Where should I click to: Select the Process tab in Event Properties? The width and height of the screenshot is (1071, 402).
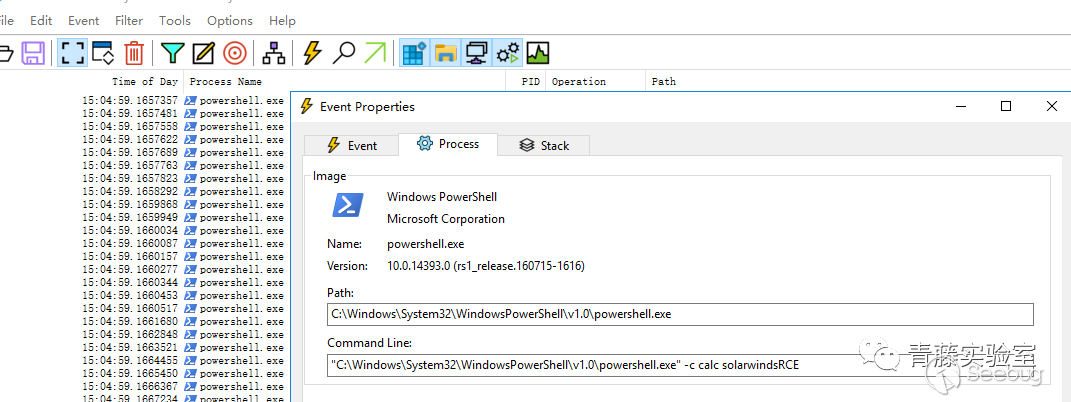(x=448, y=144)
